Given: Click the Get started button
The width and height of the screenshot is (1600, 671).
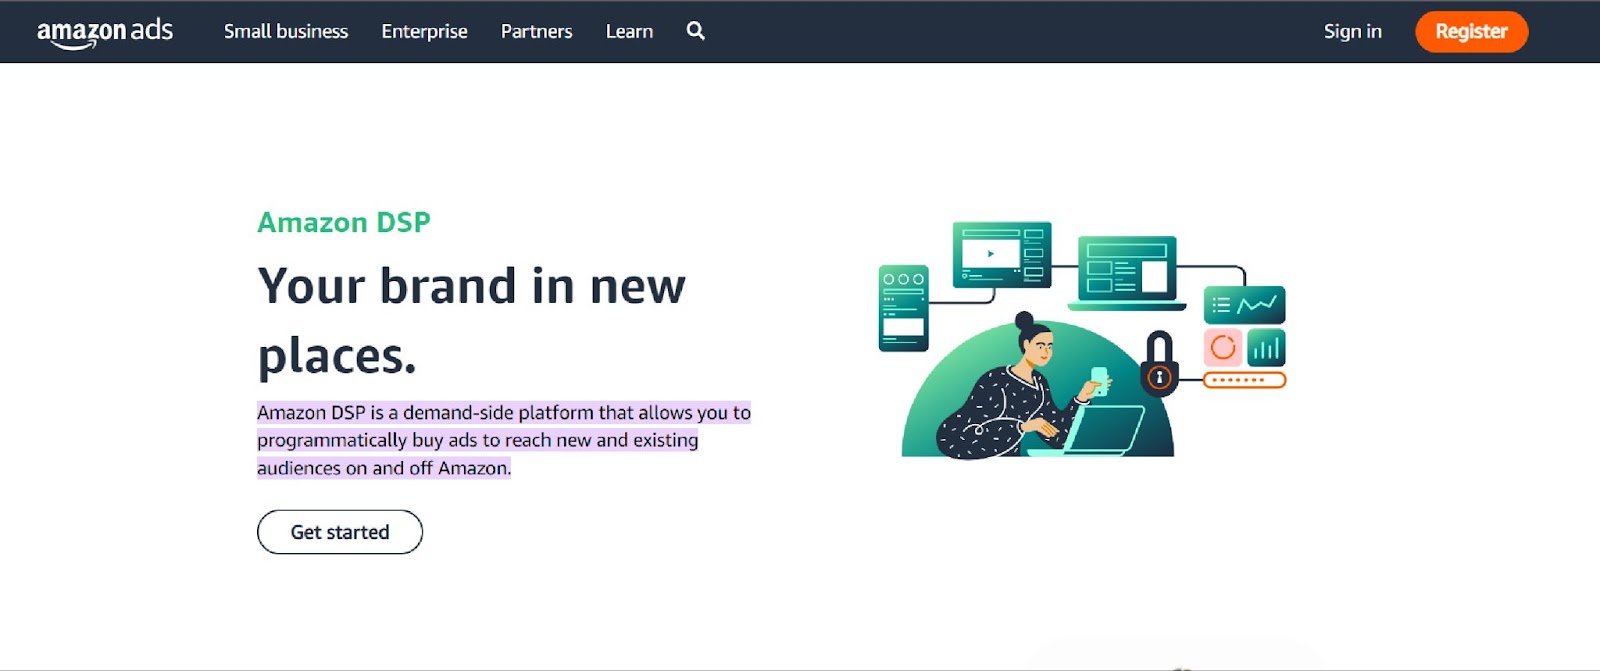Looking at the screenshot, I should [x=340, y=532].
